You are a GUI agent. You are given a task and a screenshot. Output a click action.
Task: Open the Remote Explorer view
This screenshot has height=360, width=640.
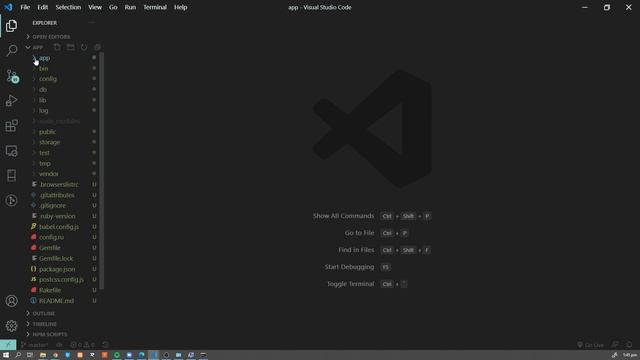tap(11, 151)
